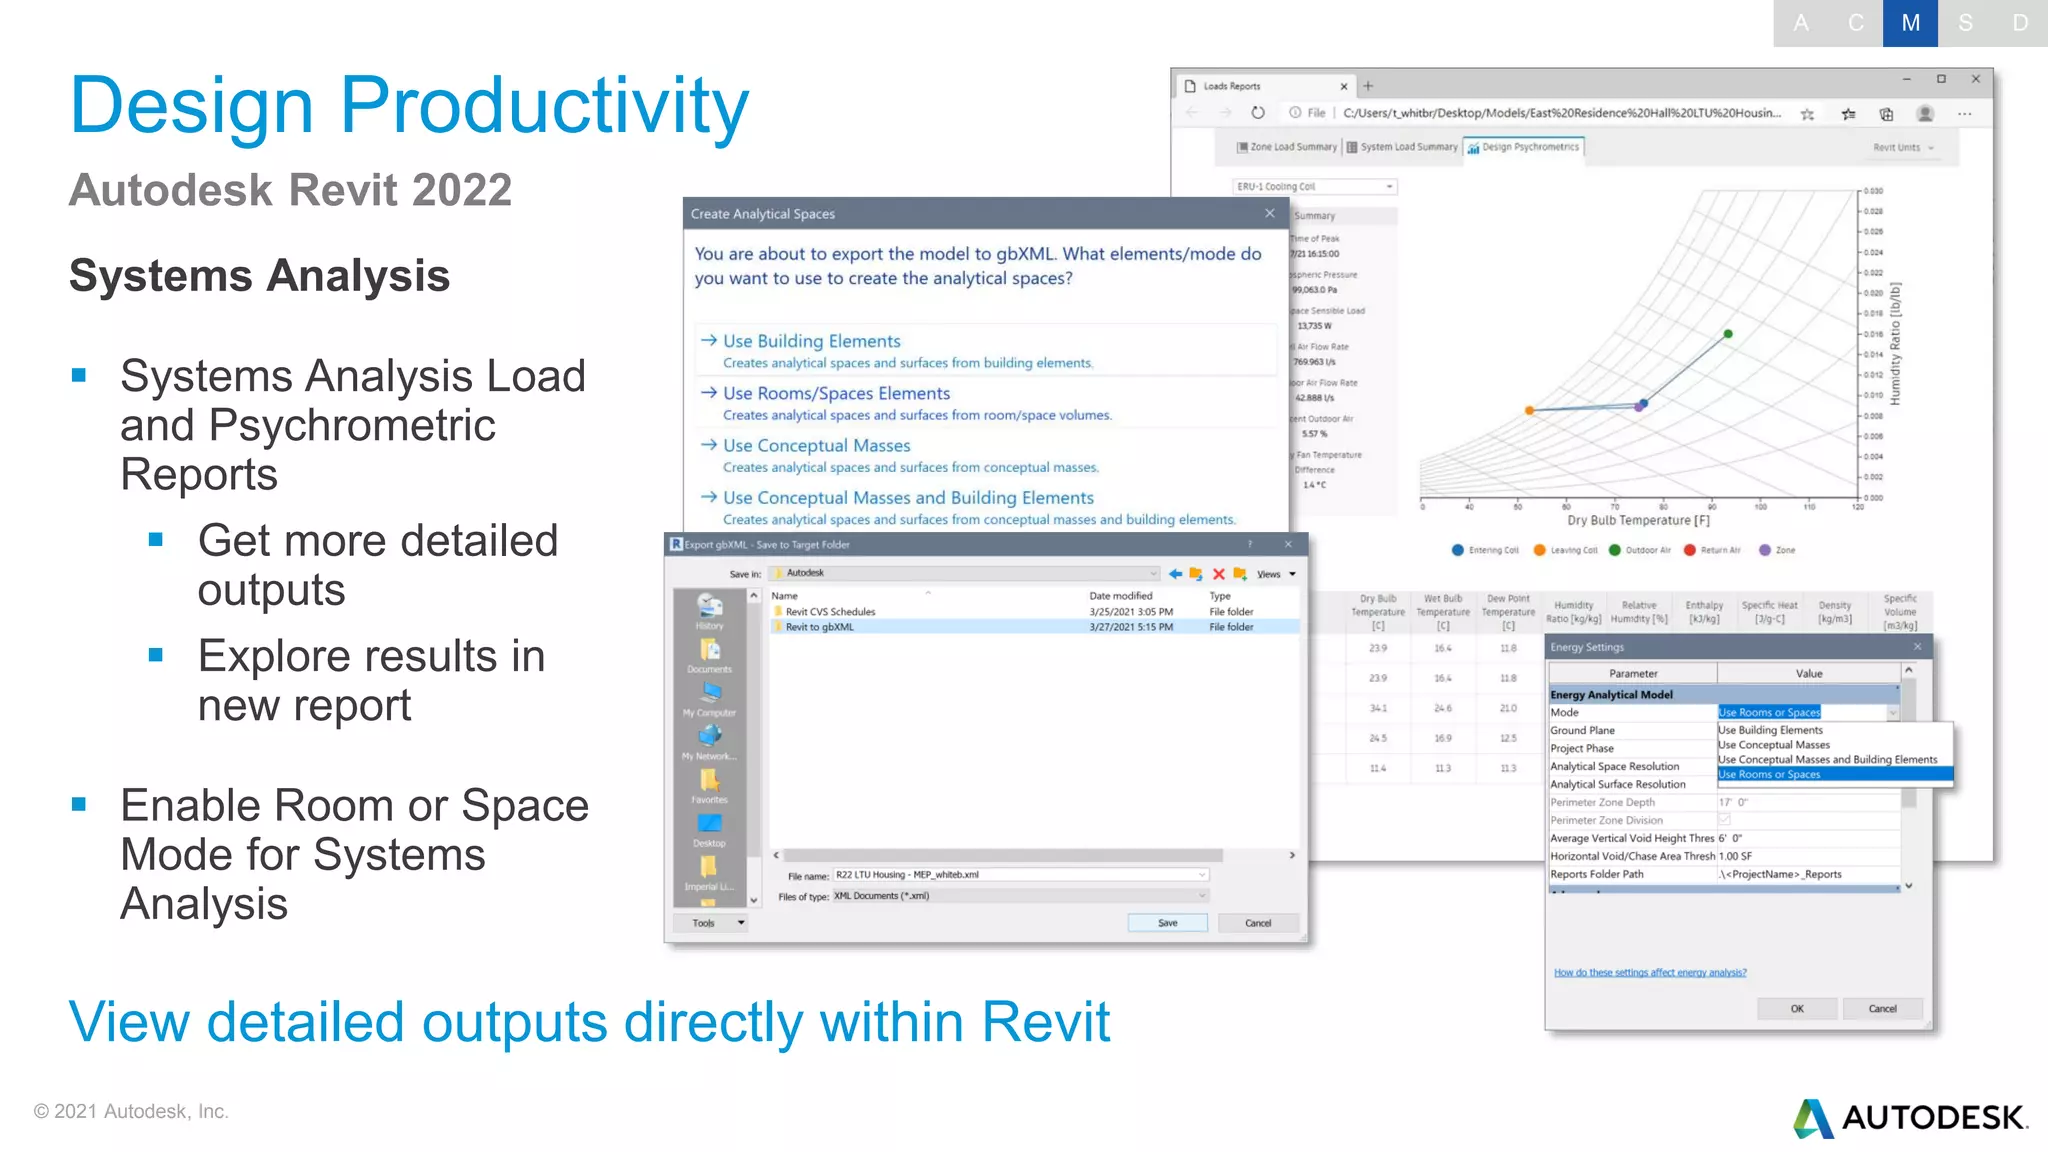Choose Use Building Elements in Mode list

click(x=1835, y=730)
